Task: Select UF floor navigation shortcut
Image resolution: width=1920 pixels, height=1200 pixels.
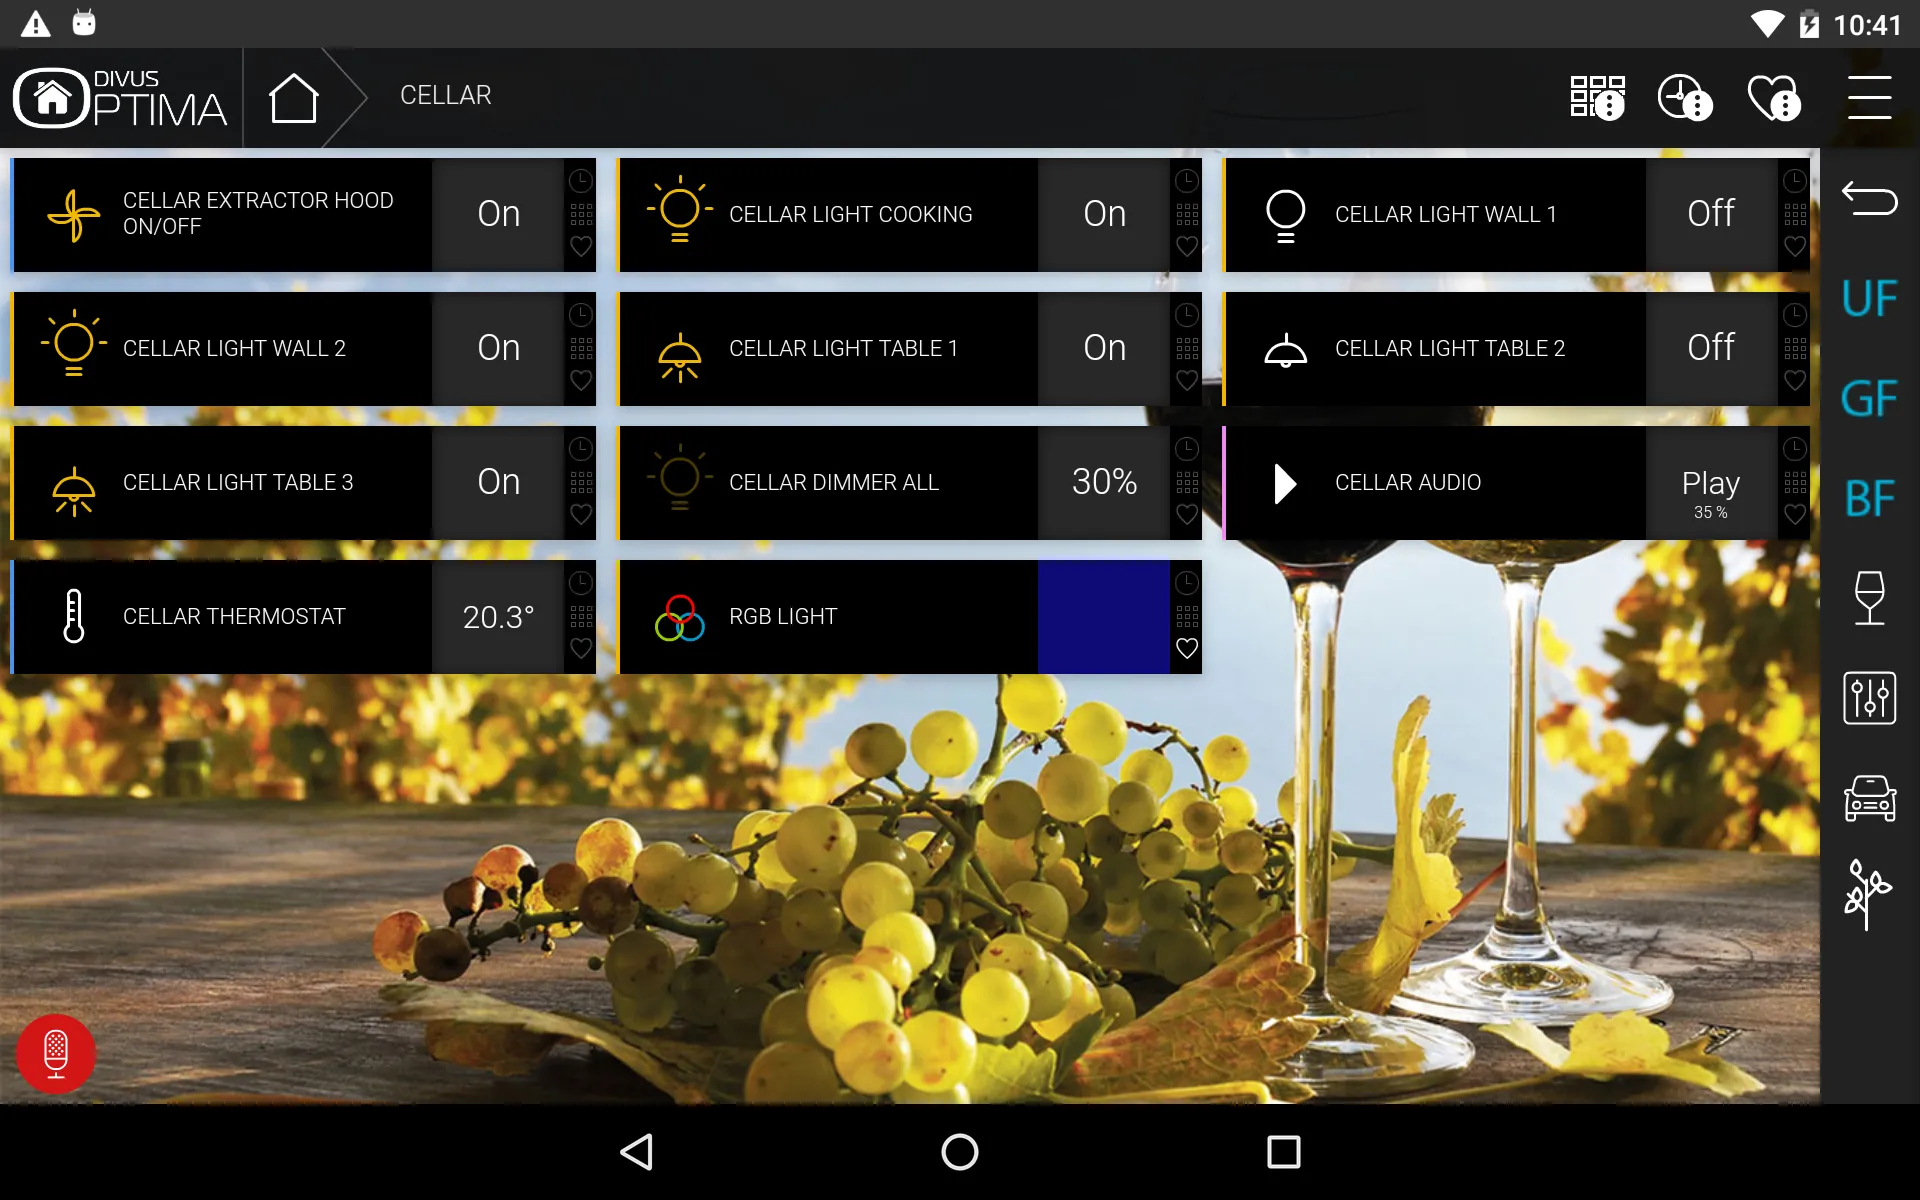Action: tap(1870, 299)
